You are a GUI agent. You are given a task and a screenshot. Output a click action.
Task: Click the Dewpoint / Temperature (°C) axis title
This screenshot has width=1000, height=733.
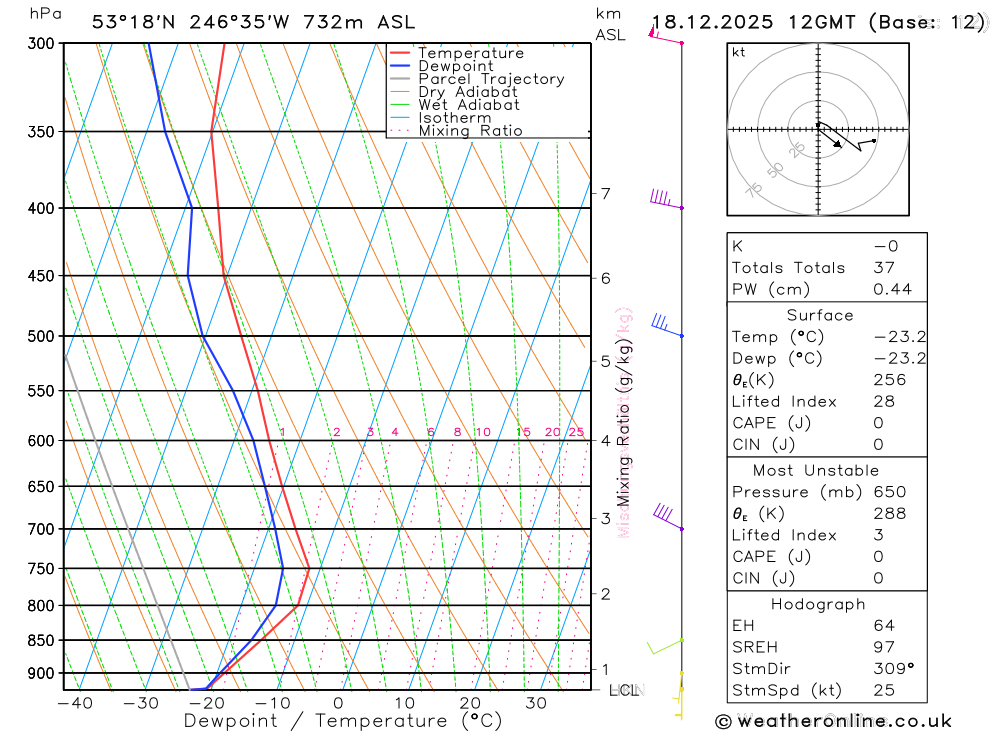[x=343, y=721]
